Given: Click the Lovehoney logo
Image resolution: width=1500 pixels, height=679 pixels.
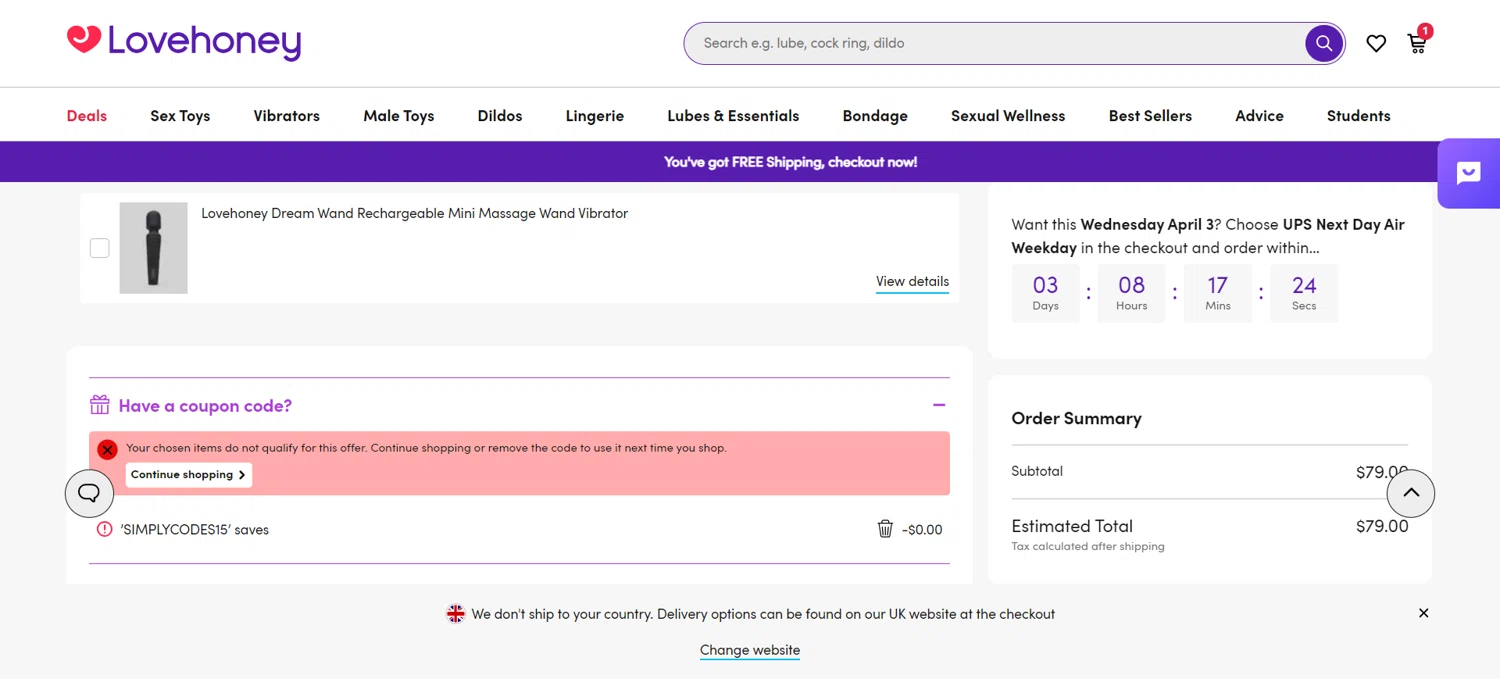Looking at the screenshot, I should pyautogui.click(x=184, y=43).
